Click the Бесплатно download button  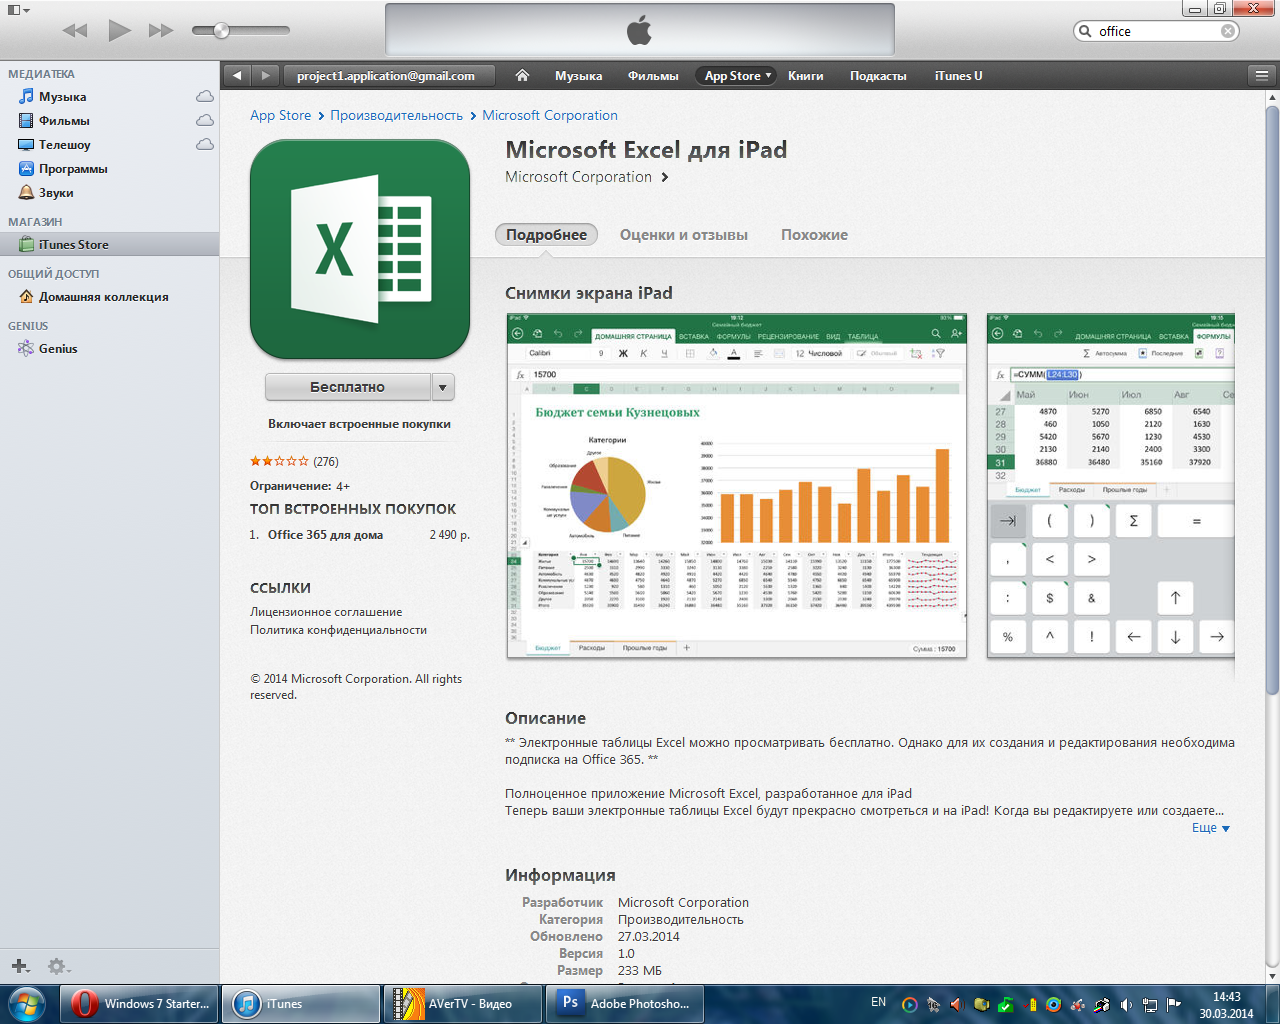click(x=347, y=387)
